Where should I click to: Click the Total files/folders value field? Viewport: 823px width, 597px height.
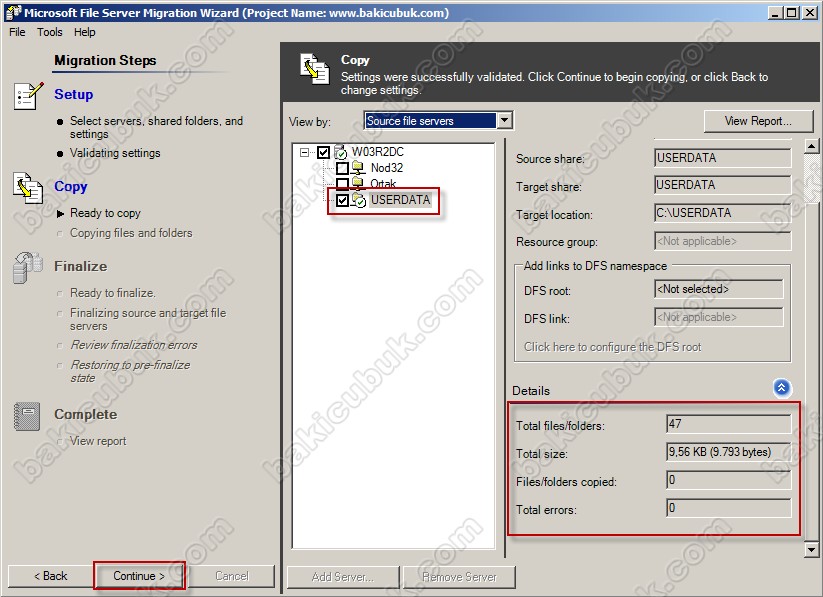729,424
